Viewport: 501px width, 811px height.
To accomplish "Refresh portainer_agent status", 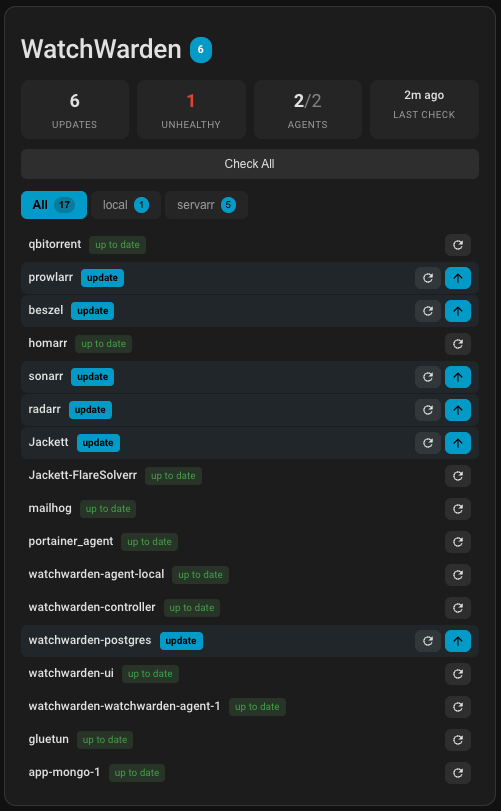I will pos(458,542).
